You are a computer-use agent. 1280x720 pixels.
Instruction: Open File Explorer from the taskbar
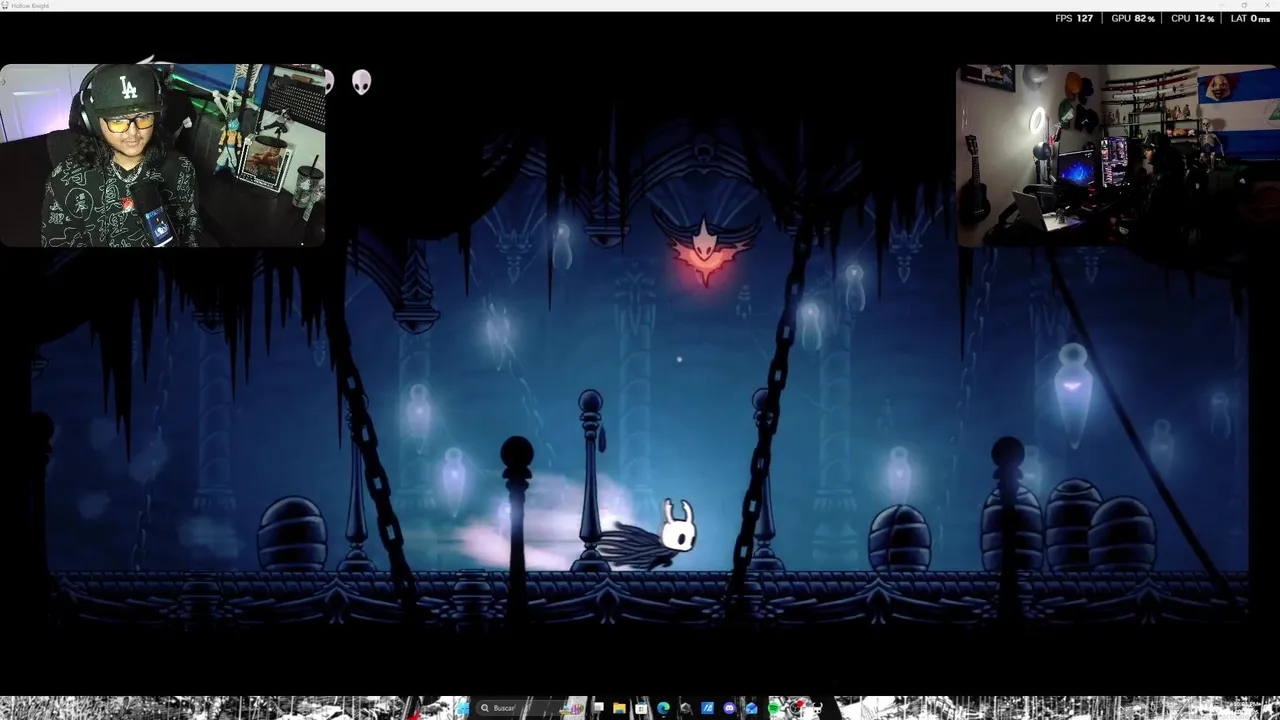[620, 708]
